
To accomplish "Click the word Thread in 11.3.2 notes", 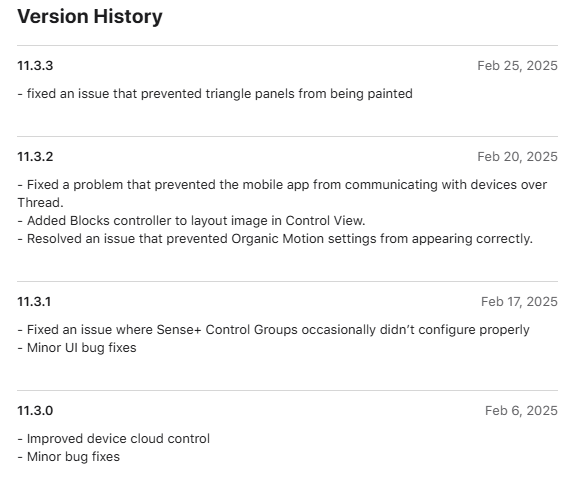I will pos(40,203).
